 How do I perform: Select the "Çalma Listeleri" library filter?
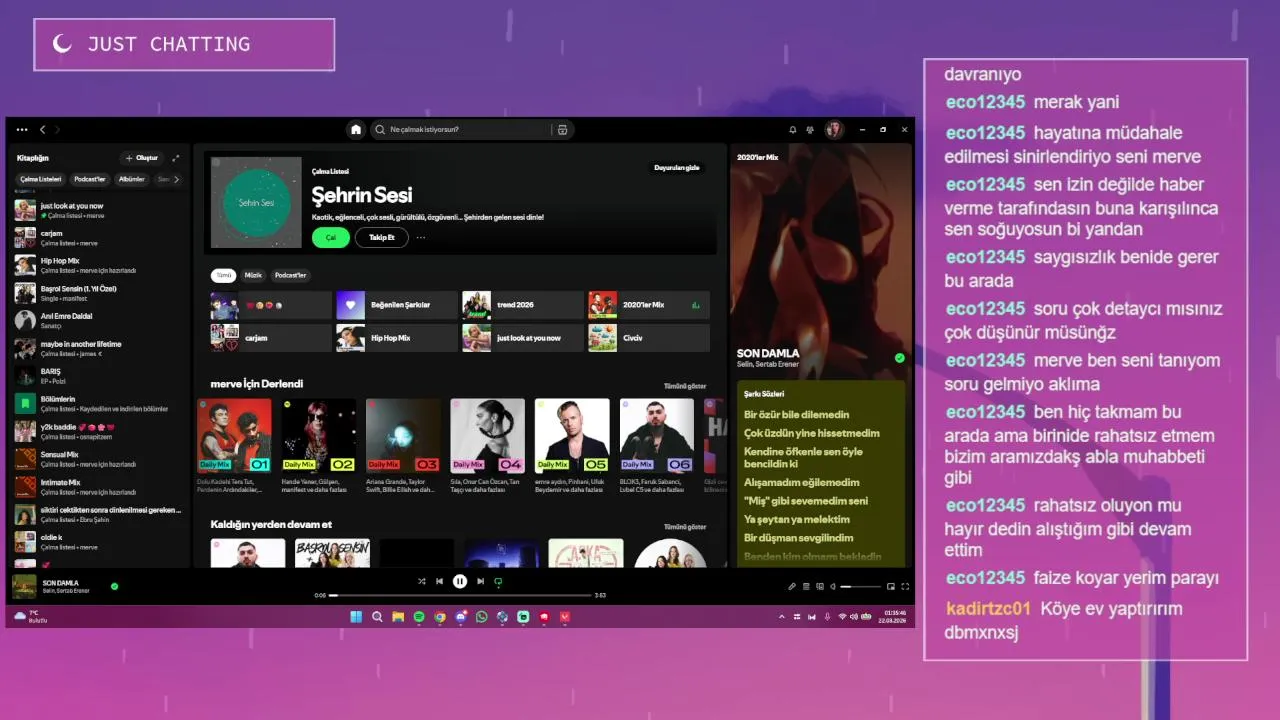point(41,179)
